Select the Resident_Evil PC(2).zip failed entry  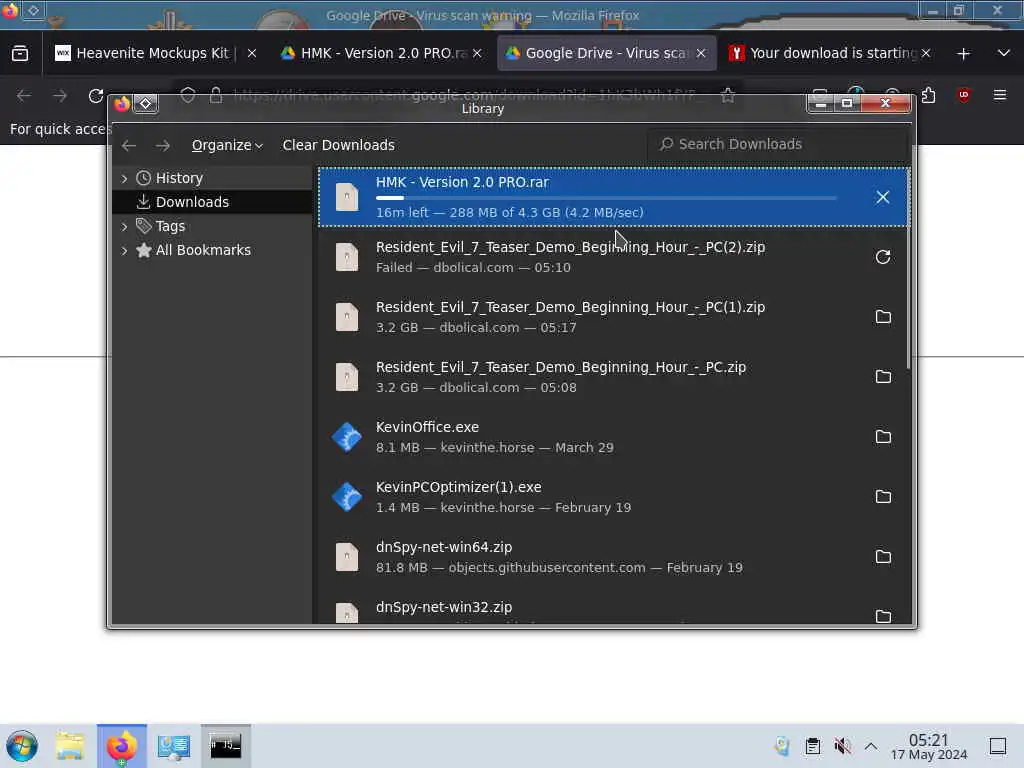pos(614,257)
